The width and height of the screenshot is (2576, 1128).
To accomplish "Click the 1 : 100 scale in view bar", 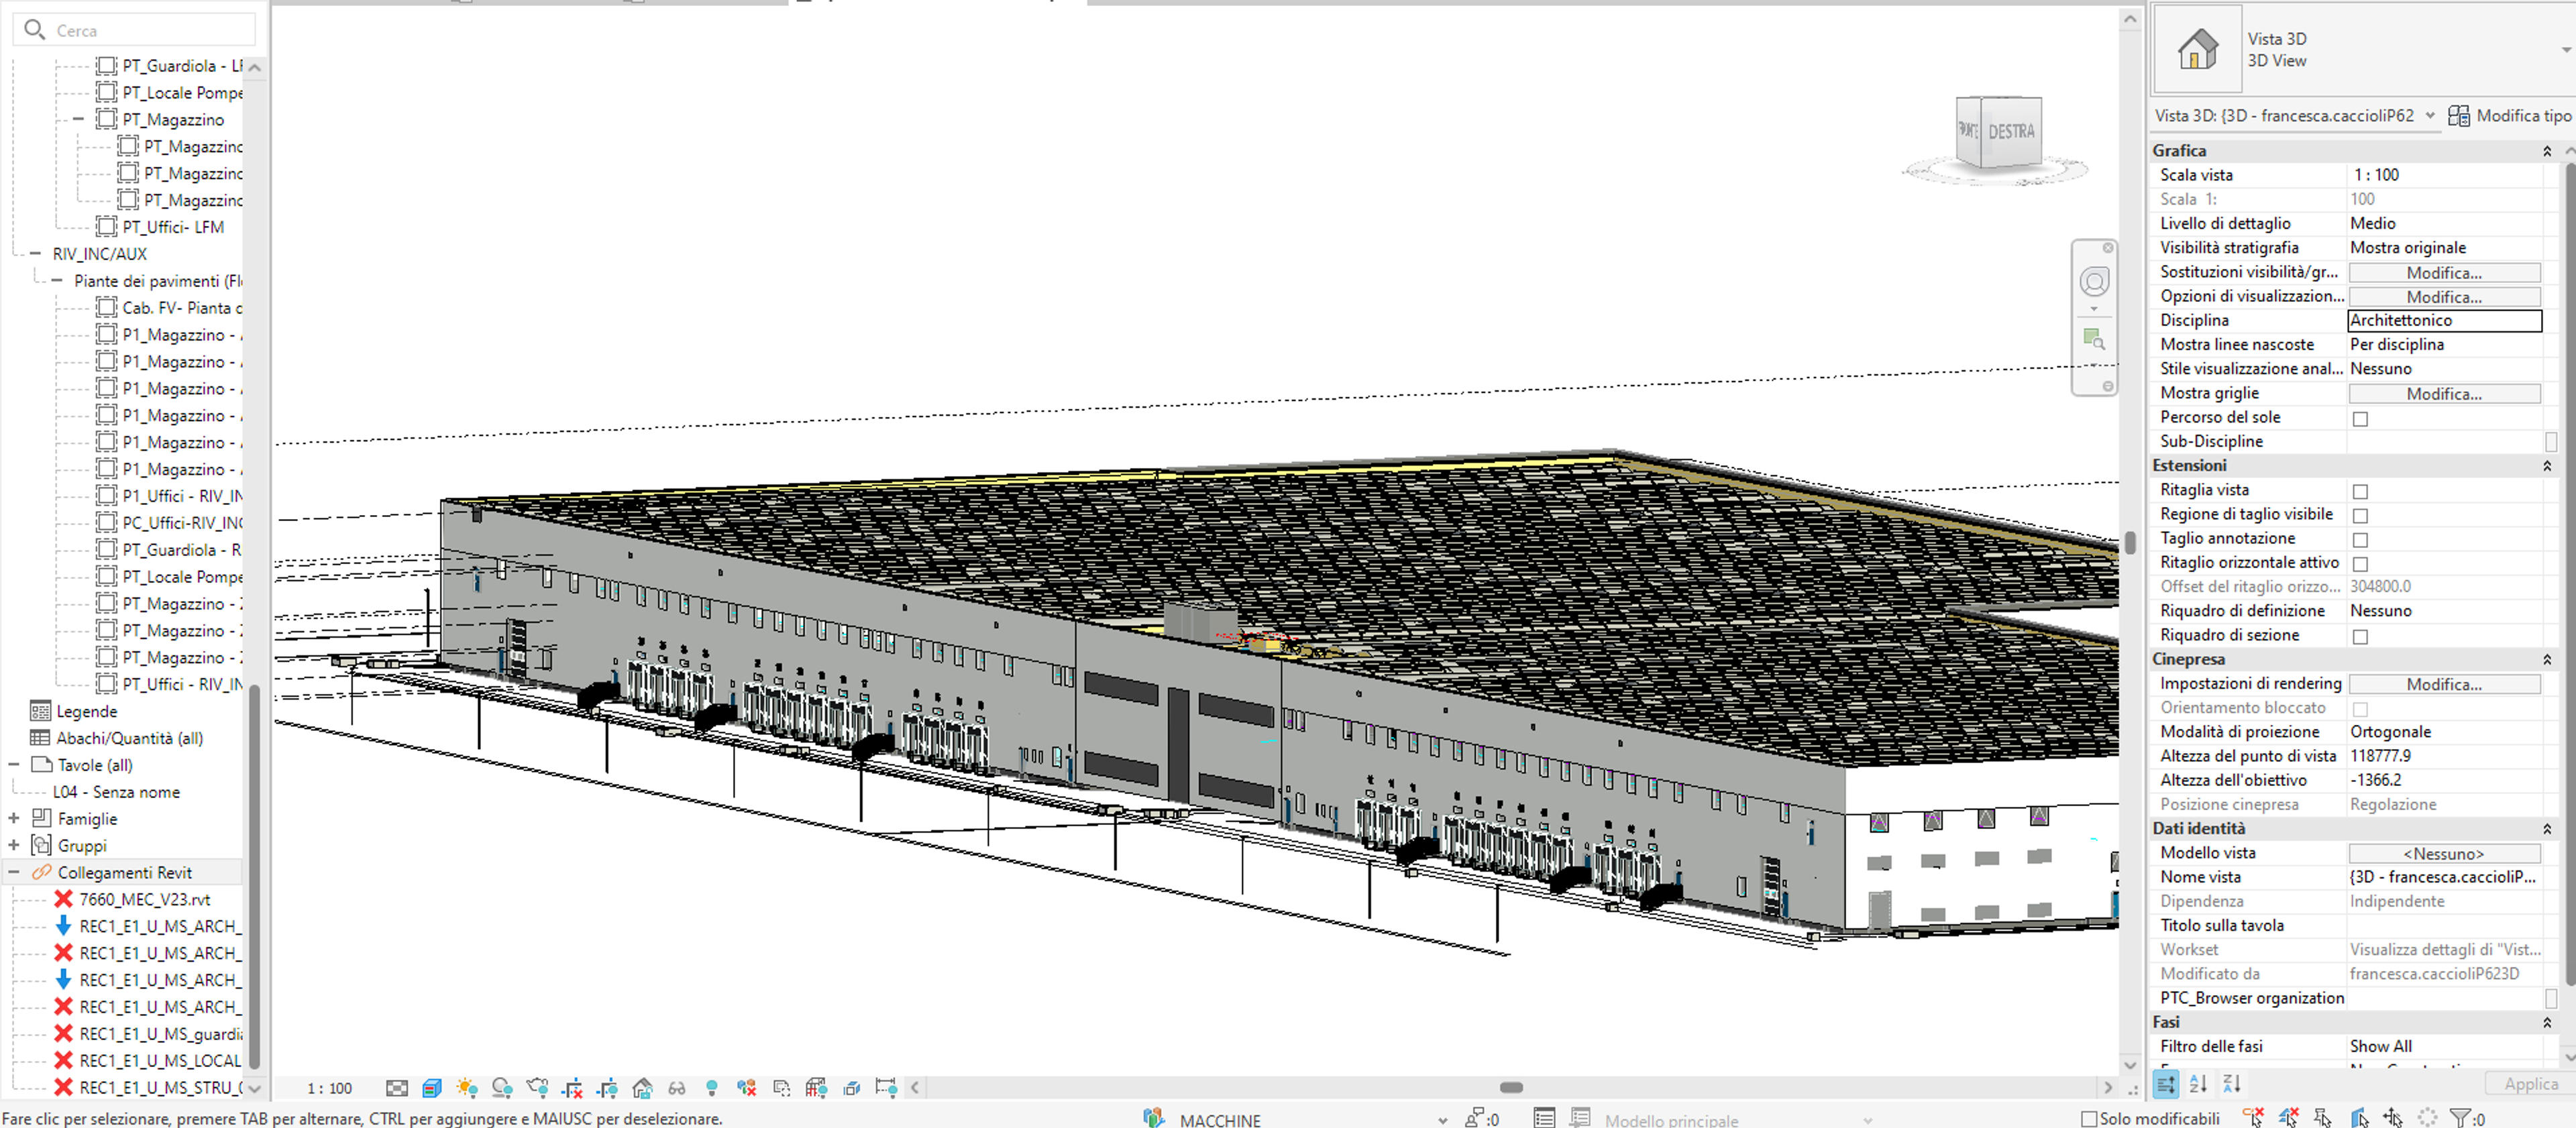I will tap(329, 1088).
